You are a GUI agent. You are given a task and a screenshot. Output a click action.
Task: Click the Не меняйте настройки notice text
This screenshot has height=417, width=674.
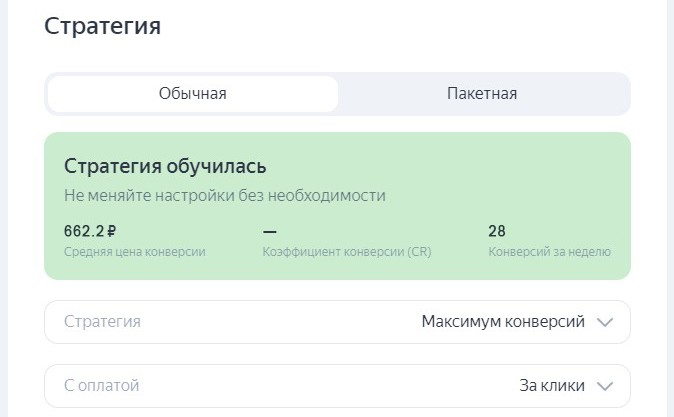pyautogui.click(x=224, y=196)
